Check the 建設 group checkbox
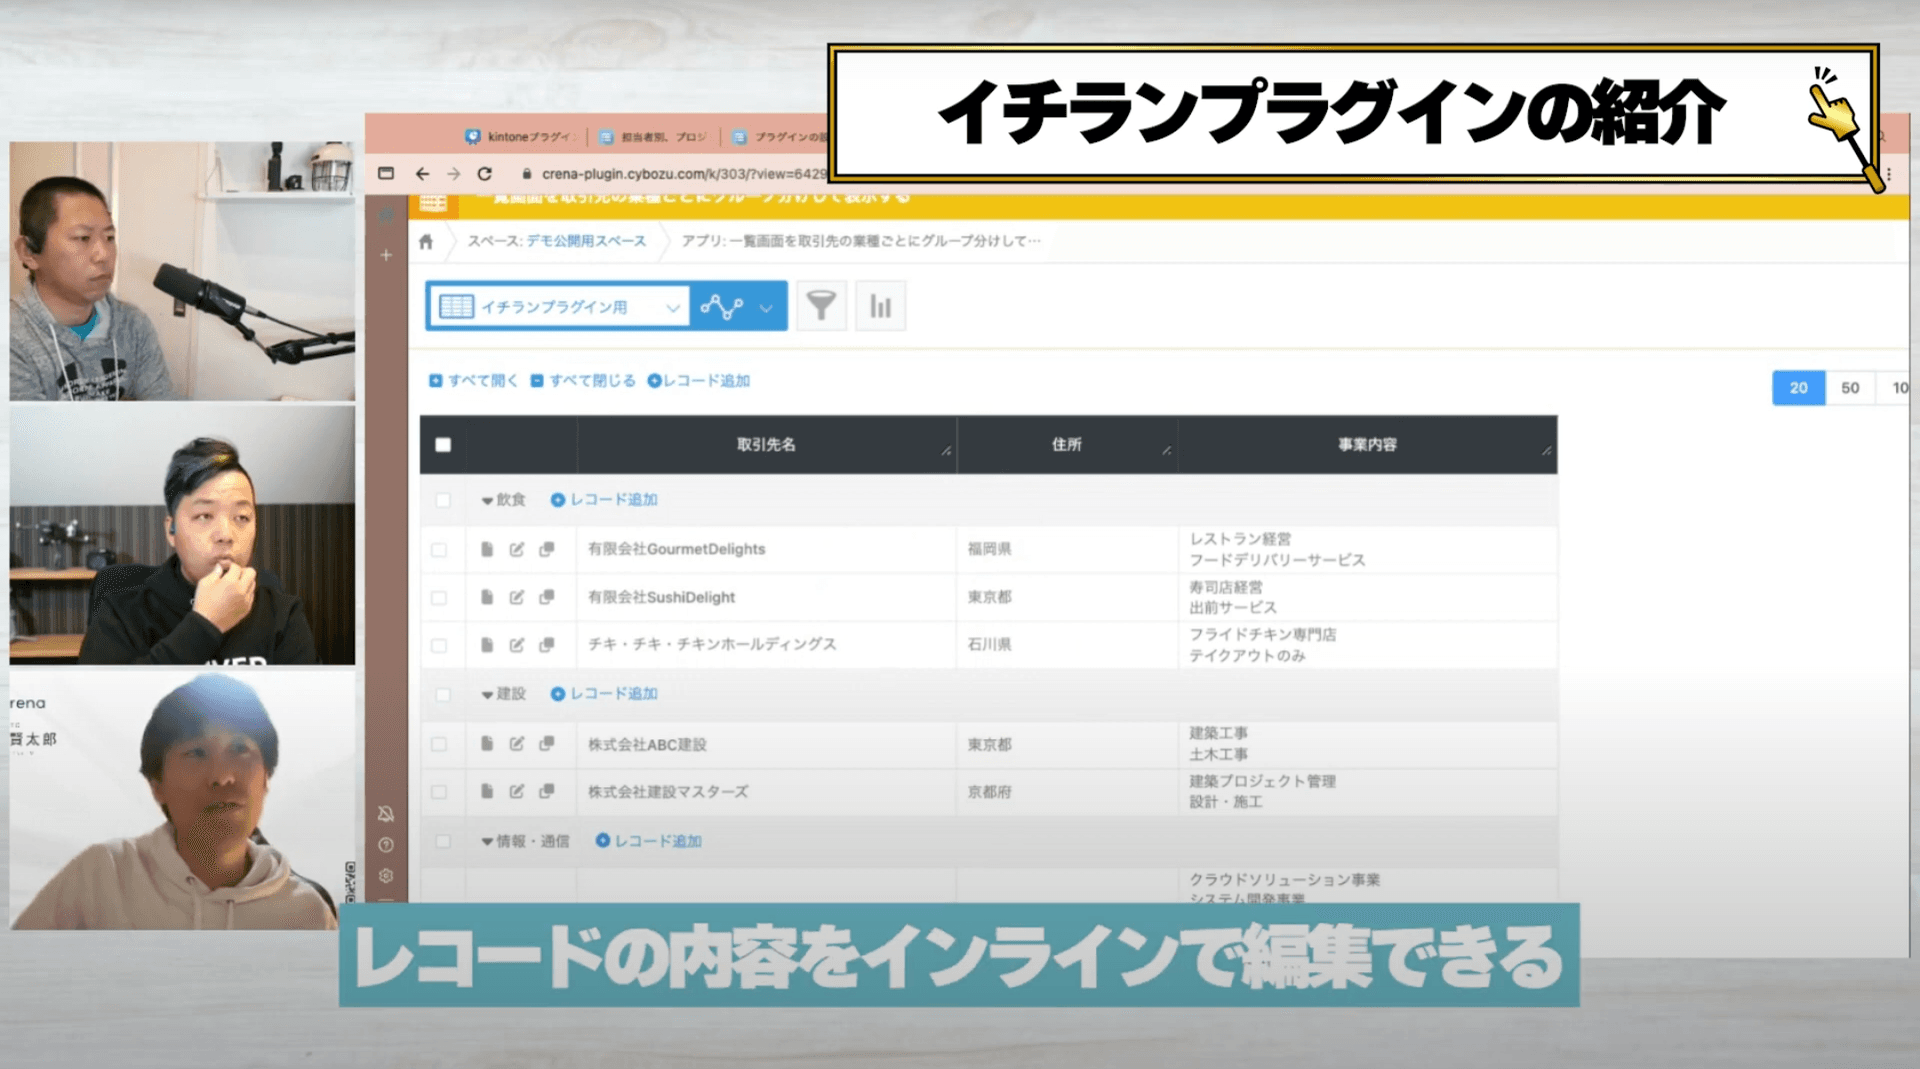 tap(443, 694)
